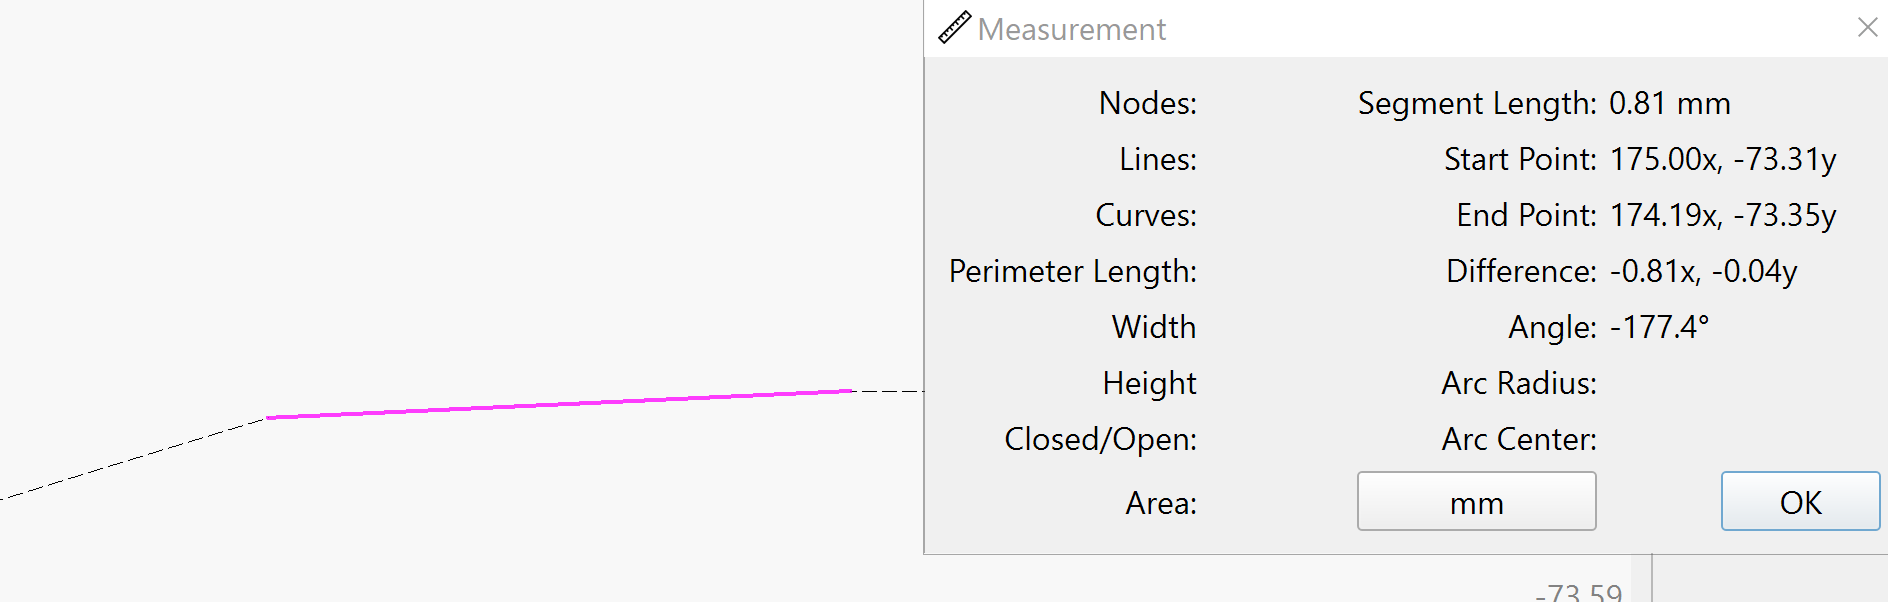Click the Perimeter Length label
Image resolution: width=1888 pixels, height=602 pixels.
[x=1072, y=271]
